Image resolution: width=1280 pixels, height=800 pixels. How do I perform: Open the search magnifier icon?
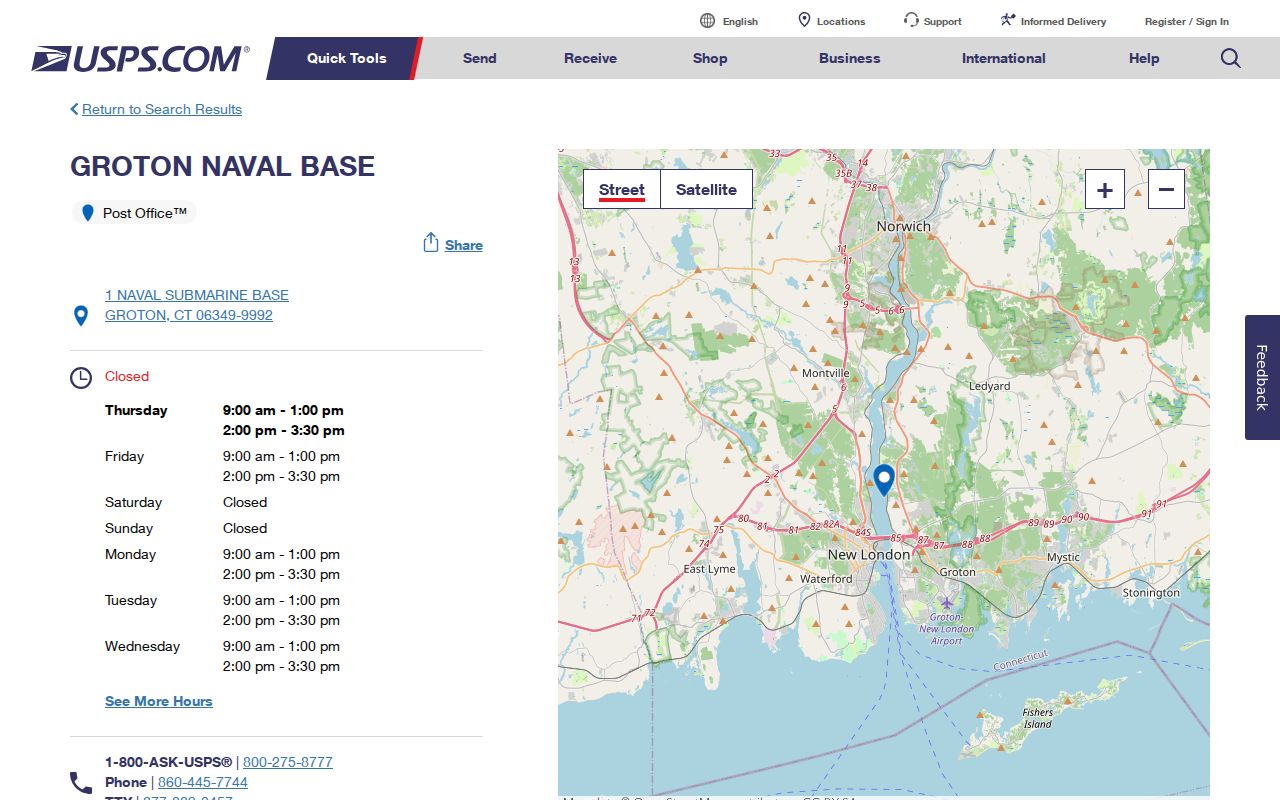point(1230,58)
